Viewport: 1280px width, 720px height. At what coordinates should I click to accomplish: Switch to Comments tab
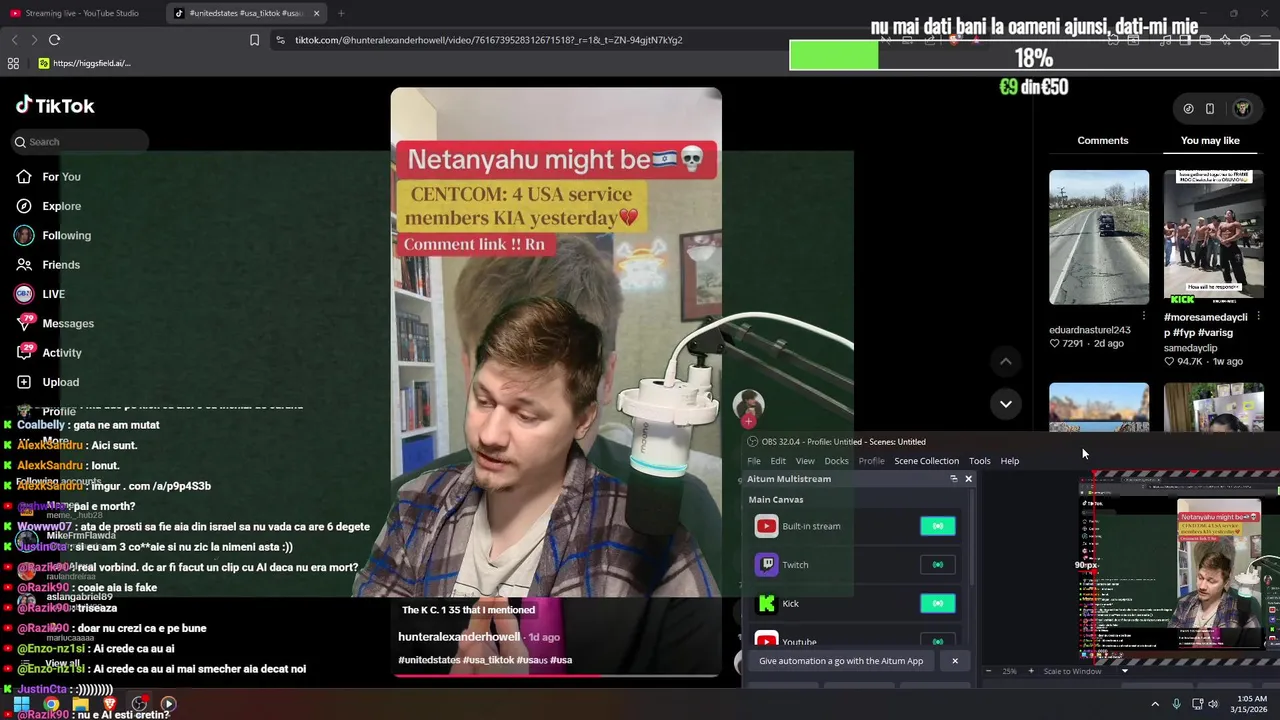point(1102,141)
